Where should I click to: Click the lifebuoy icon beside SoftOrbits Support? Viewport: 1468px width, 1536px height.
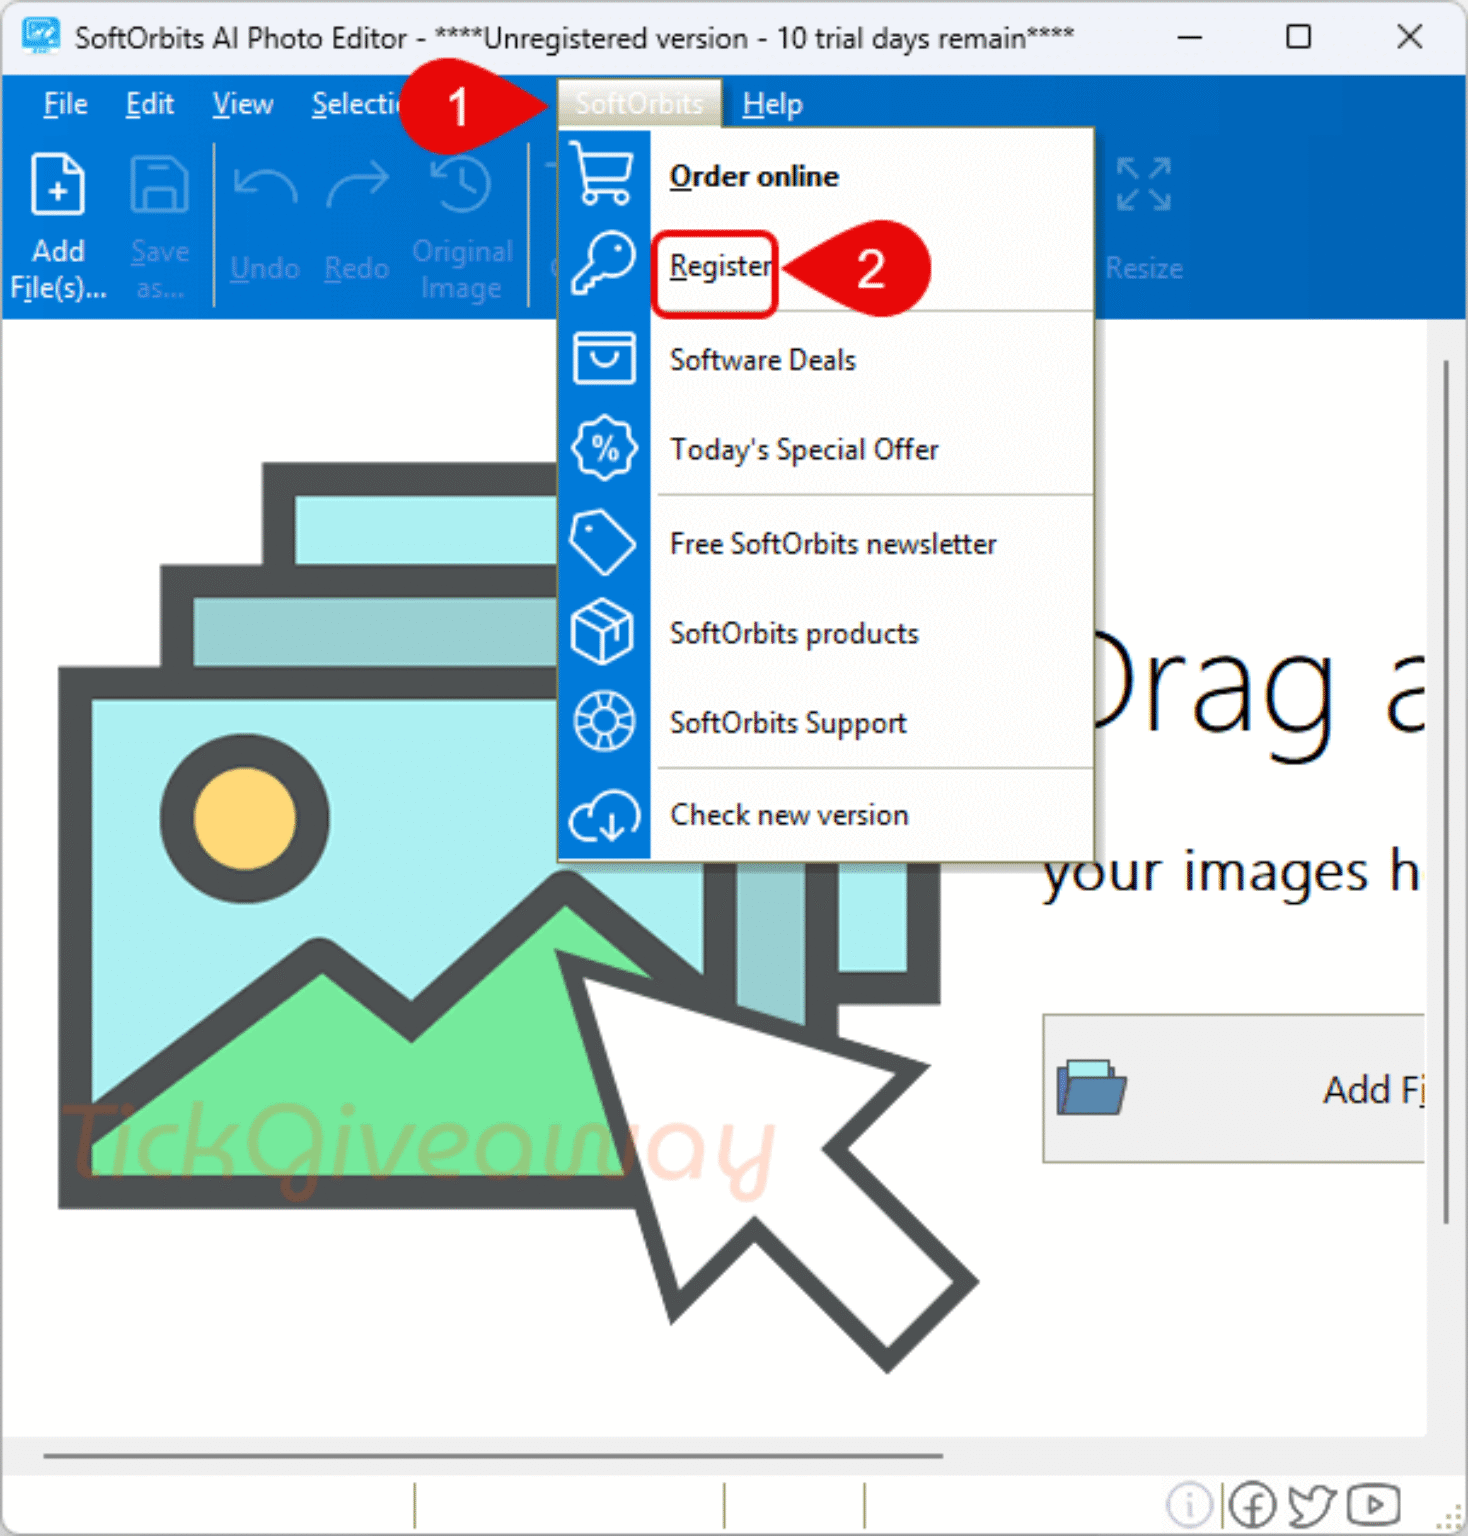pyautogui.click(x=603, y=721)
